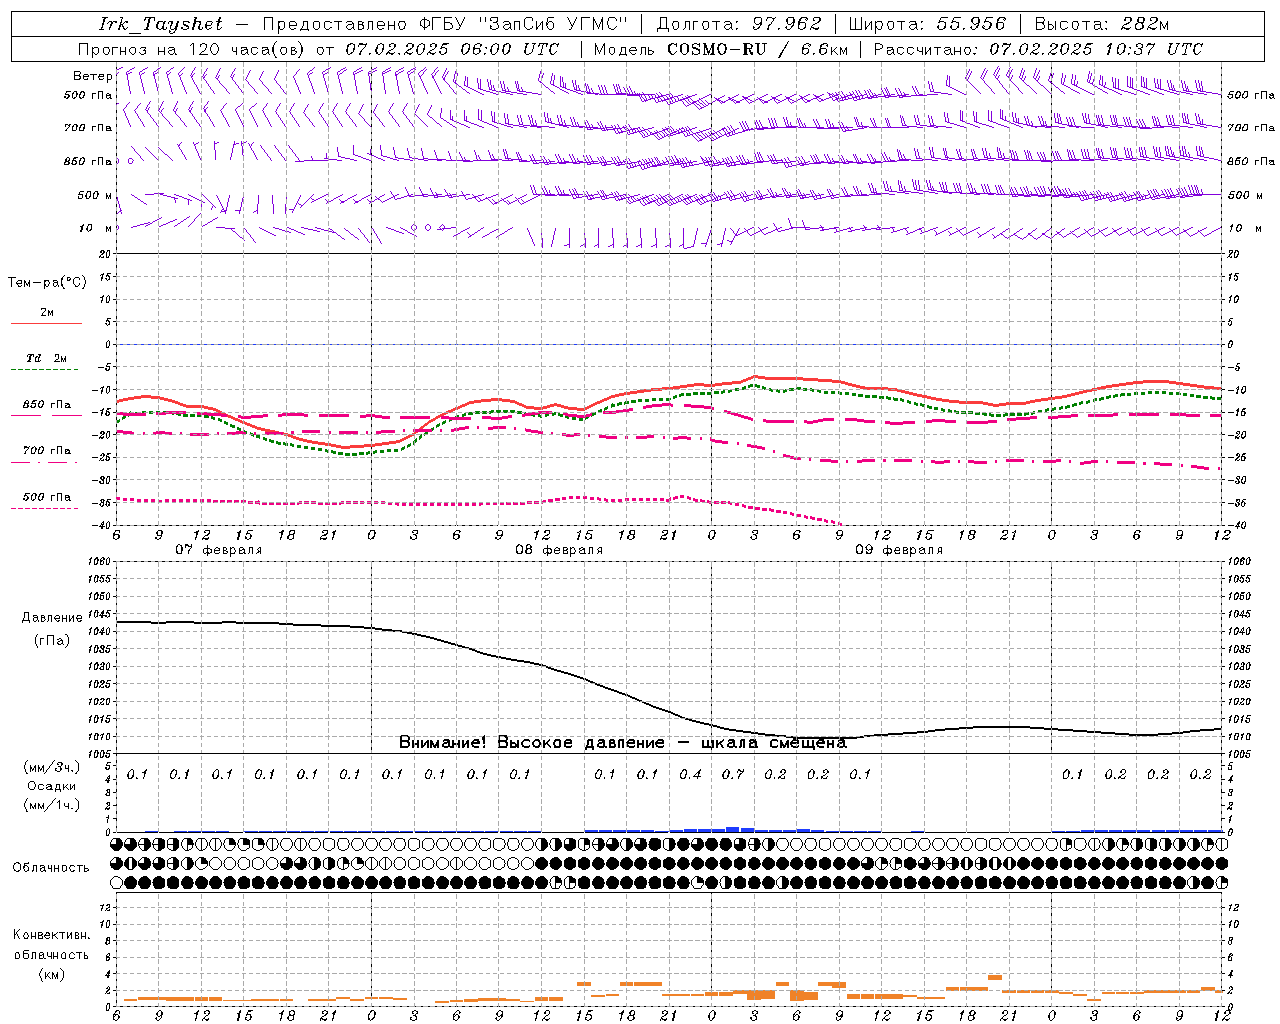Click the temperature axis label Тем-ра(°C)
This screenshot has height=1024, width=1280.
(x=47, y=283)
